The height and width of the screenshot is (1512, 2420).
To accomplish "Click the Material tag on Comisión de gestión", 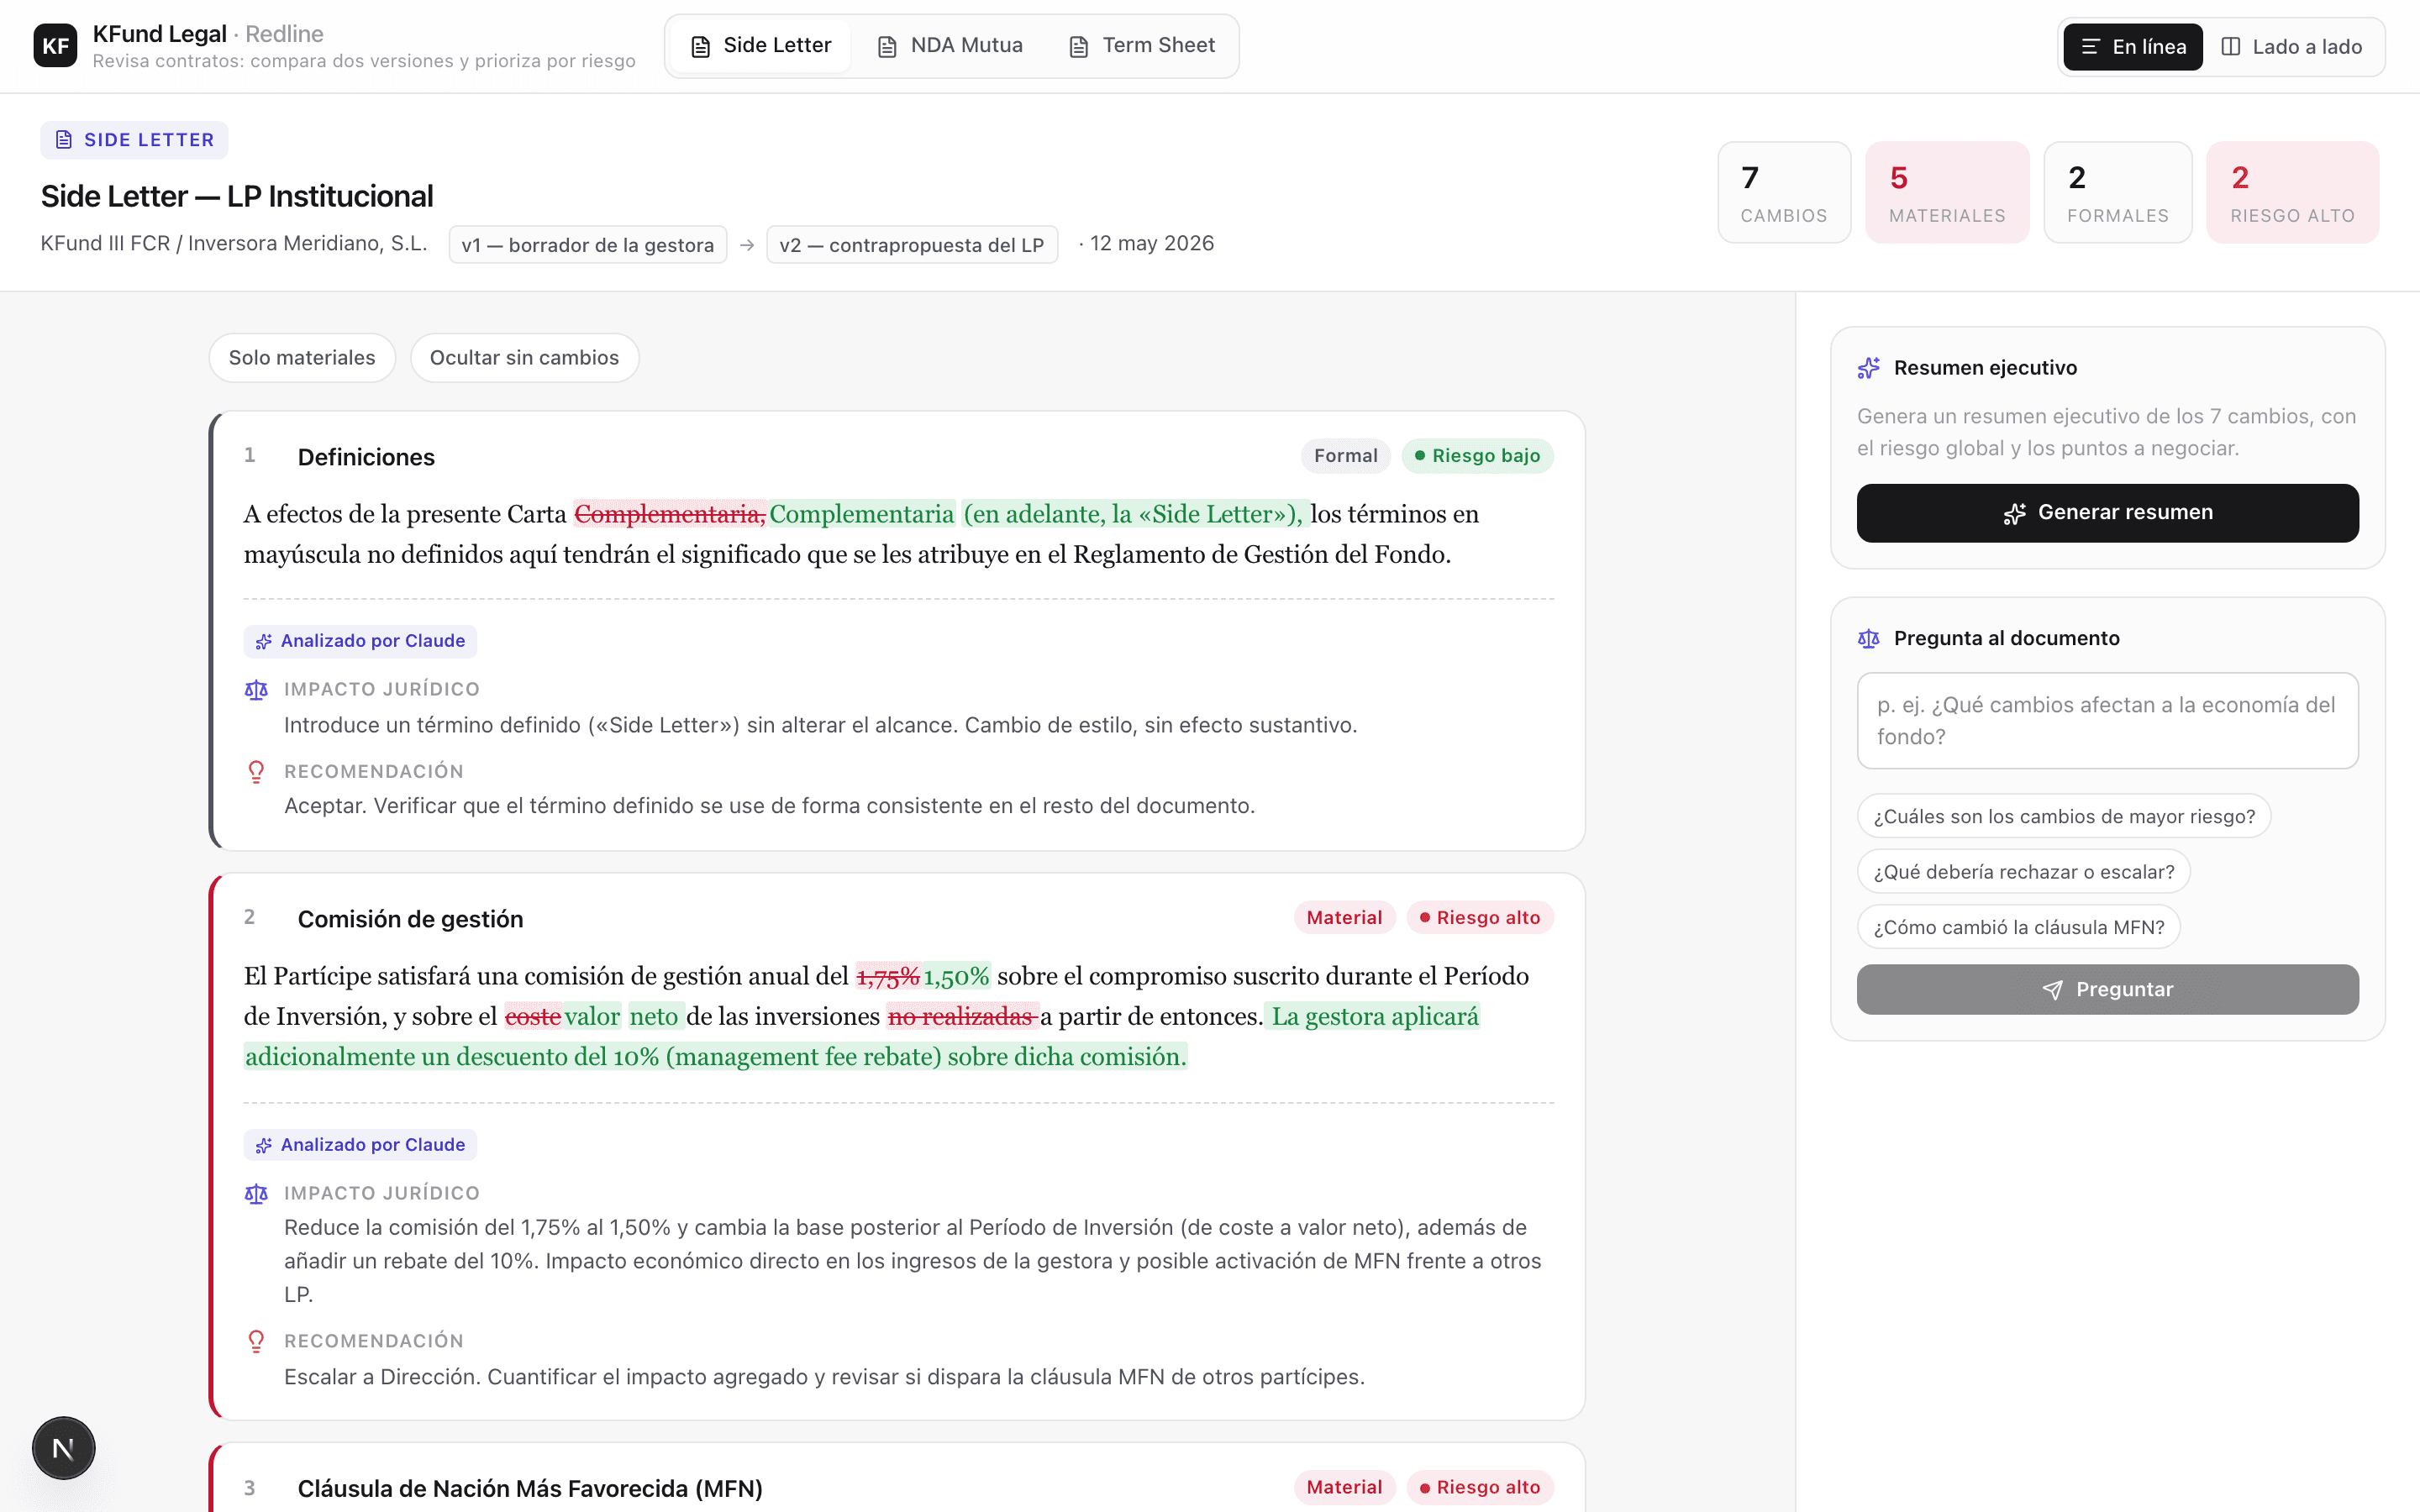I will pyautogui.click(x=1344, y=918).
